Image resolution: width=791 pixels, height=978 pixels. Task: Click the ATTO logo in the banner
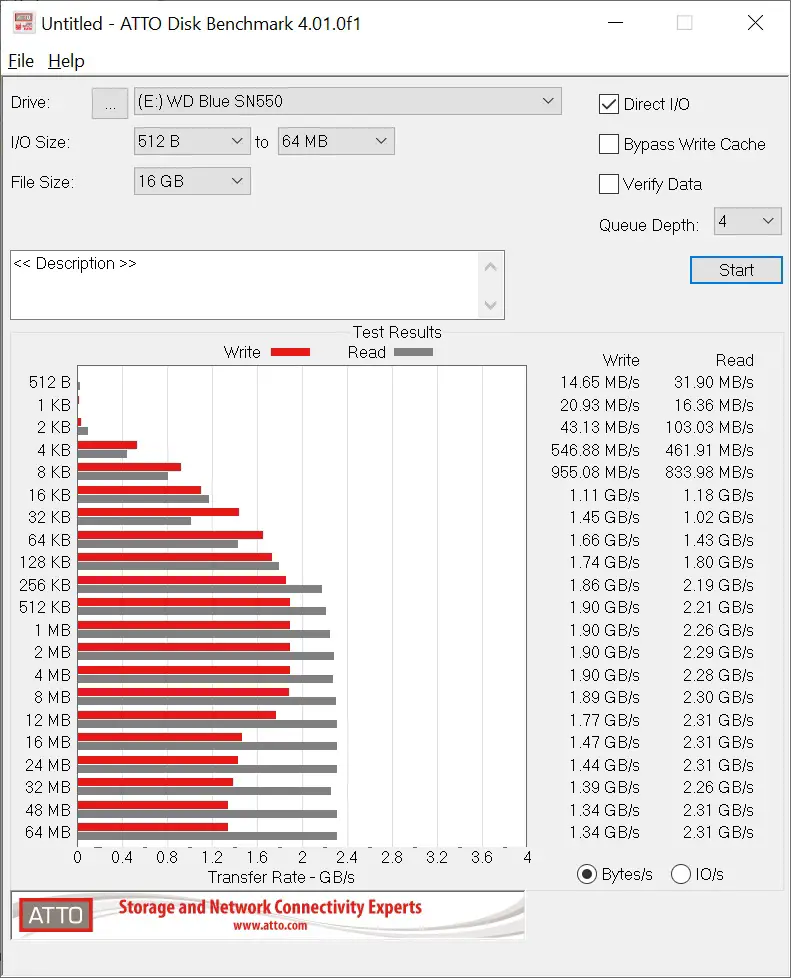(56, 915)
